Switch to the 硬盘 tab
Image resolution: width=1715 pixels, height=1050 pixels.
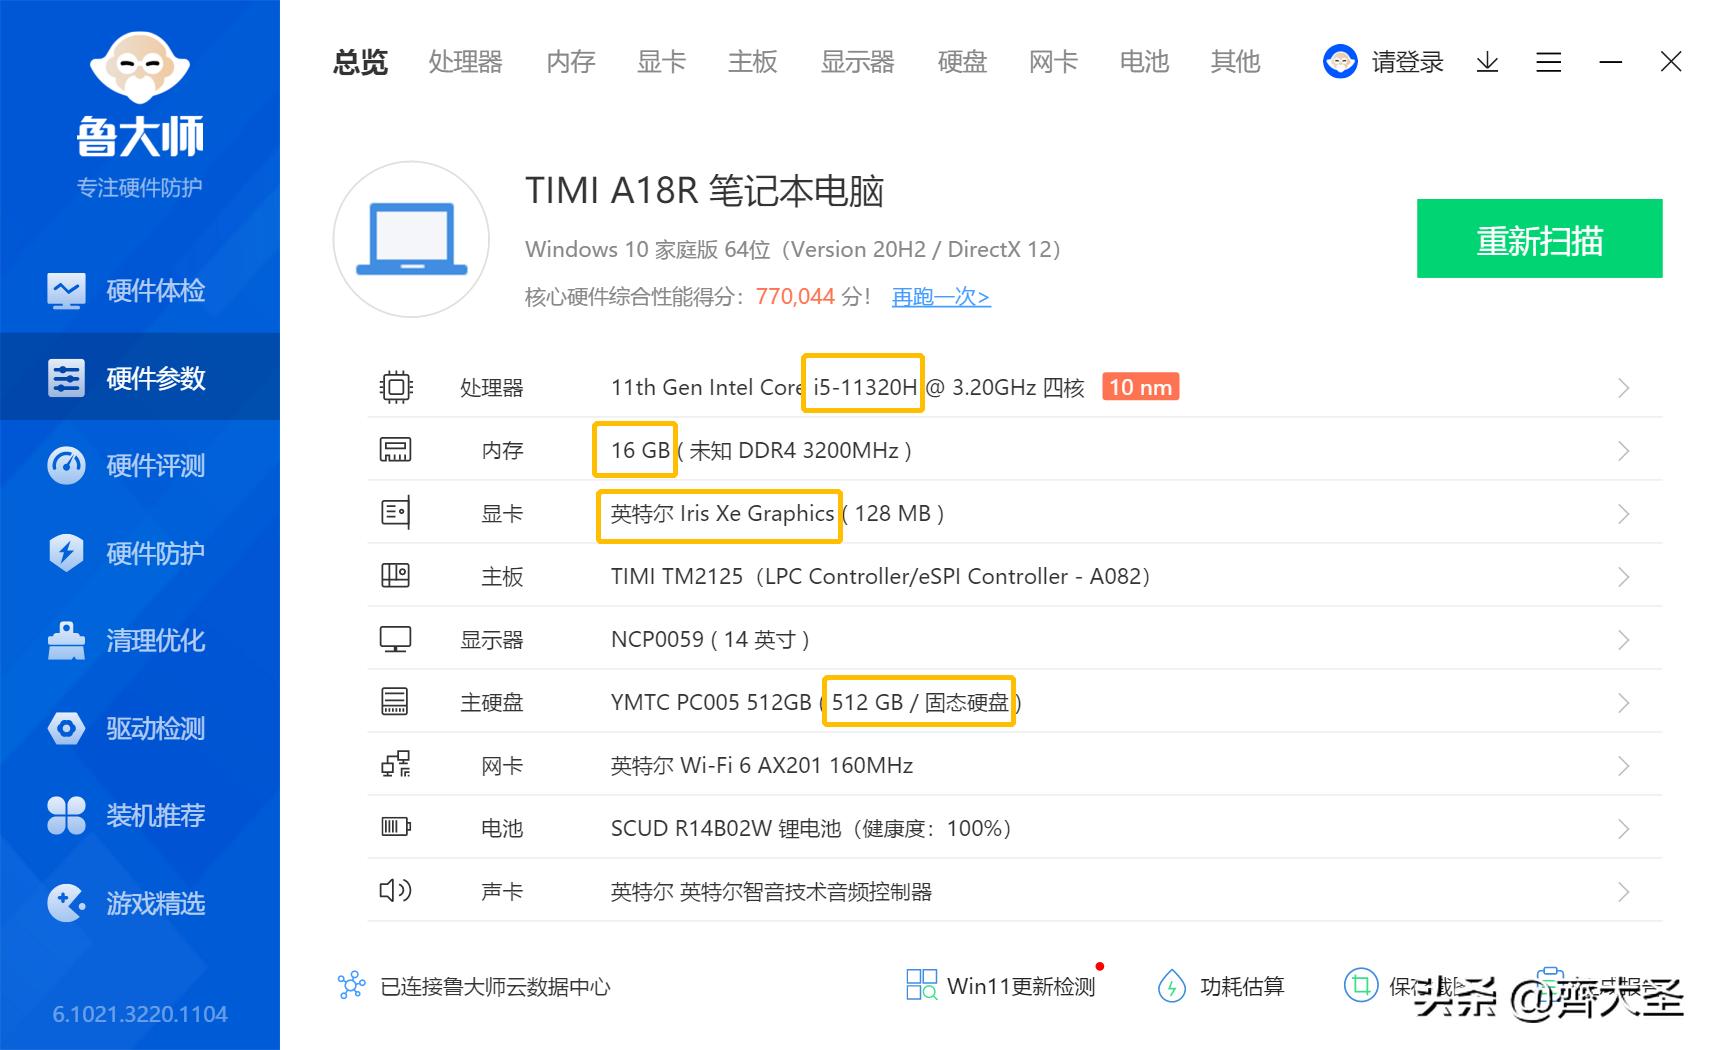[961, 62]
